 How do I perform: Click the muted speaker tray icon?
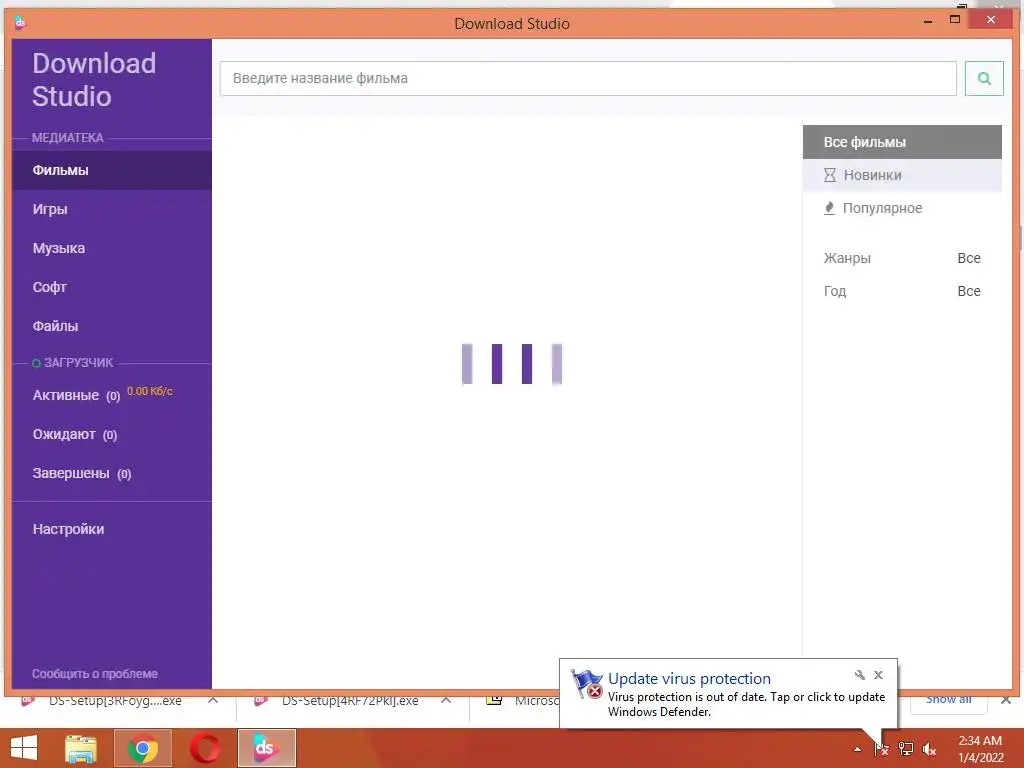point(929,749)
